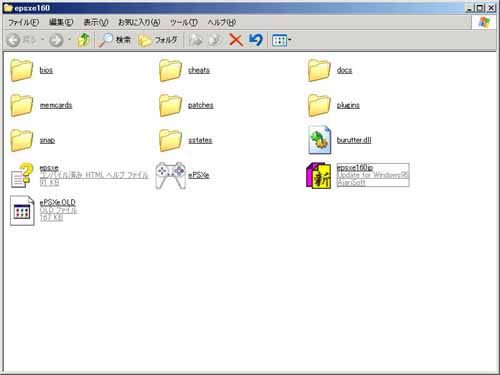Click the Windows flag logo
Viewport: 500px width, 375px height.
[484, 22]
